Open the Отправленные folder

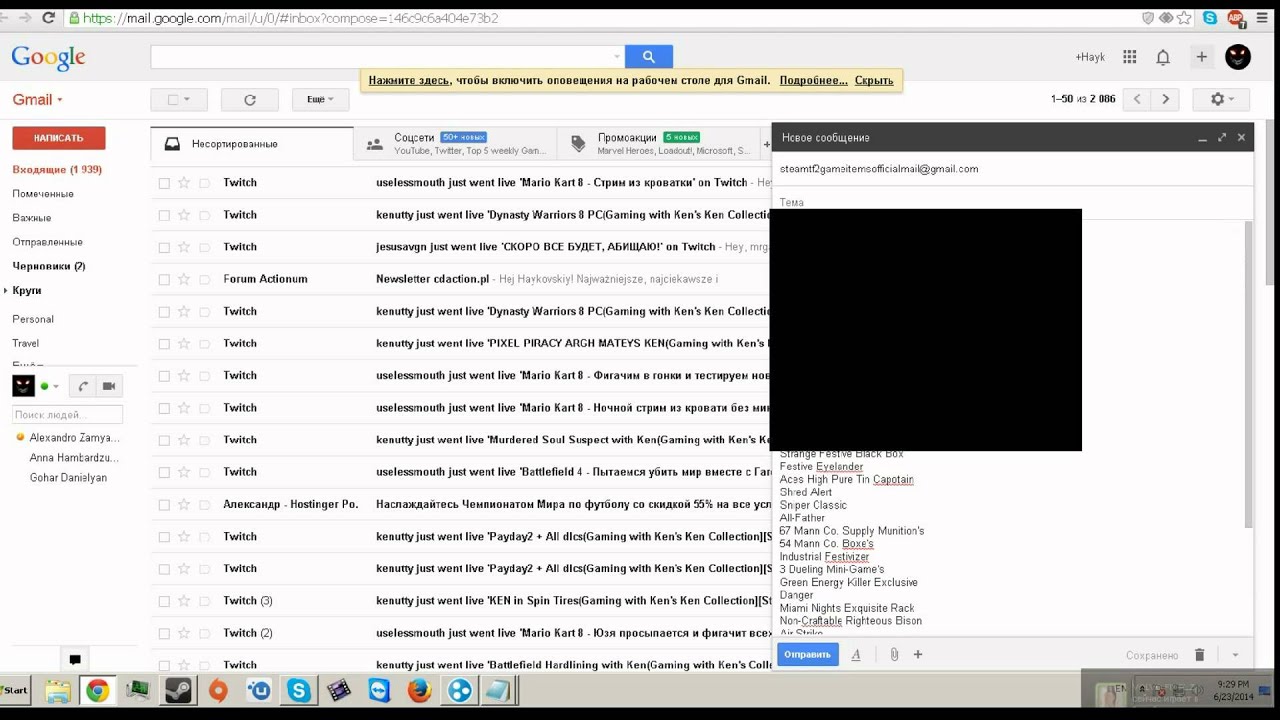pyautogui.click(x=47, y=242)
